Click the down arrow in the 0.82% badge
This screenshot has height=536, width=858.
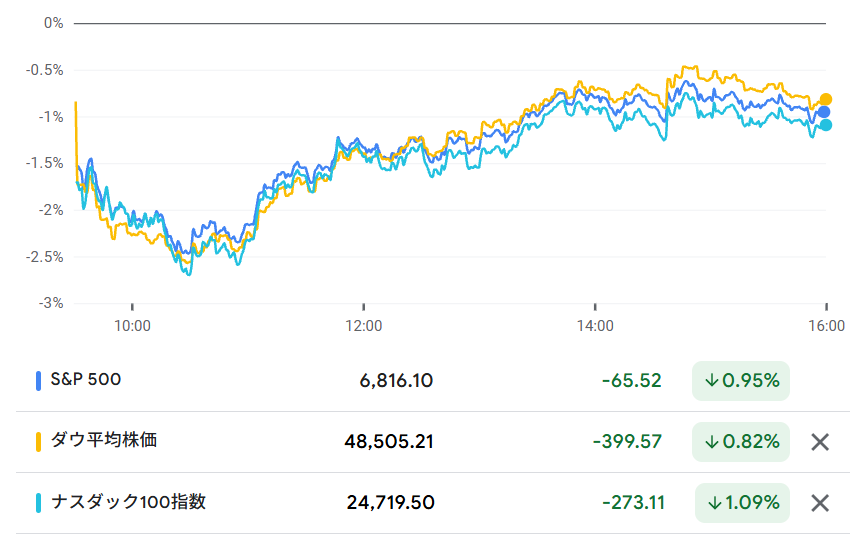pyautogui.click(x=712, y=441)
